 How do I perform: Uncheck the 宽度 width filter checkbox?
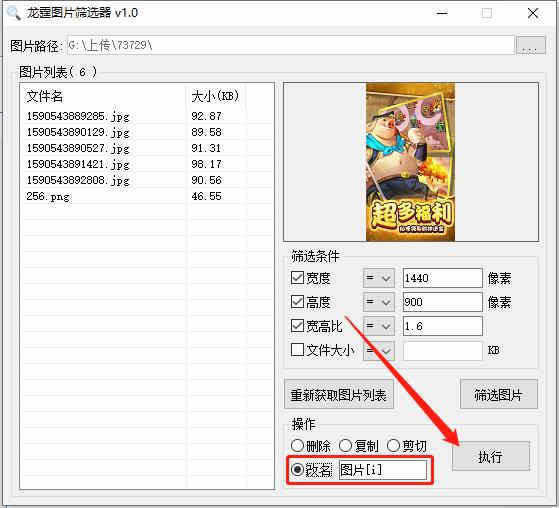click(297, 278)
